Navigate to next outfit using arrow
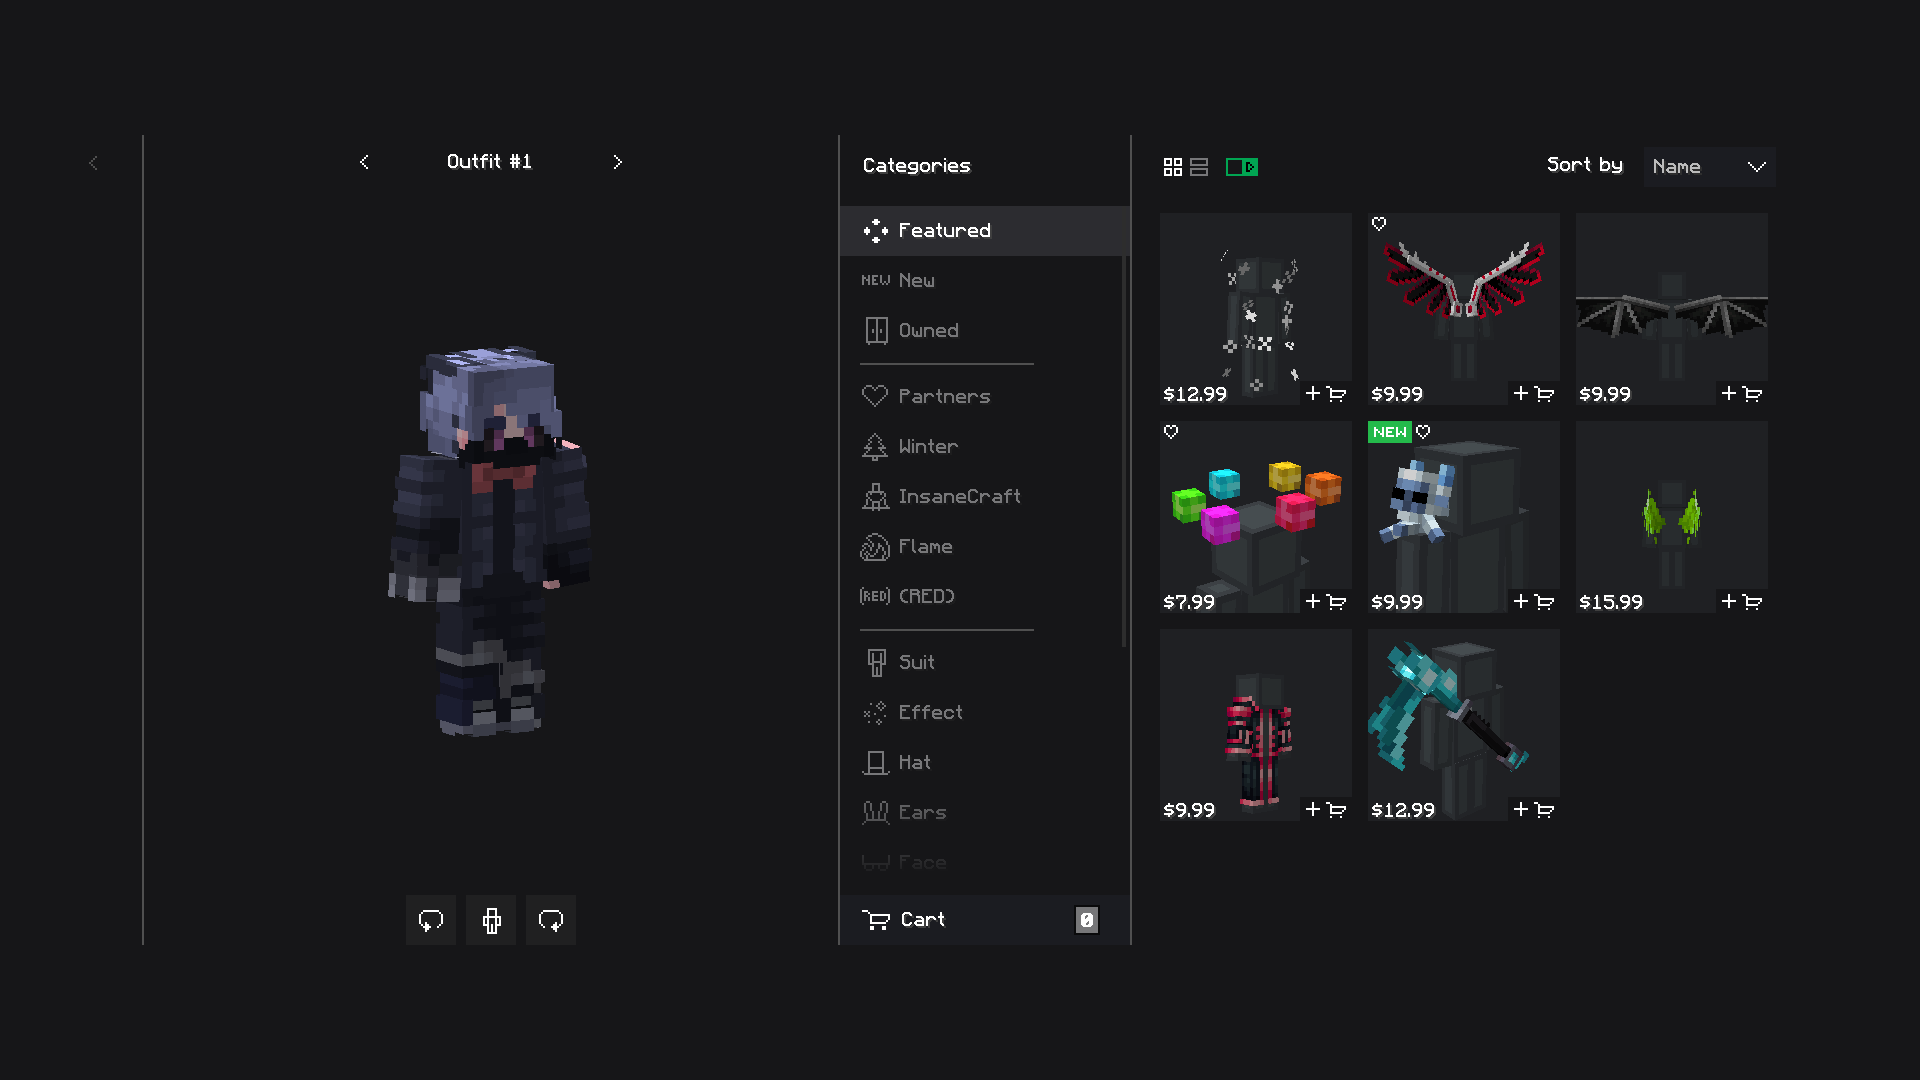1920x1080 pixels. pos(618,161)
